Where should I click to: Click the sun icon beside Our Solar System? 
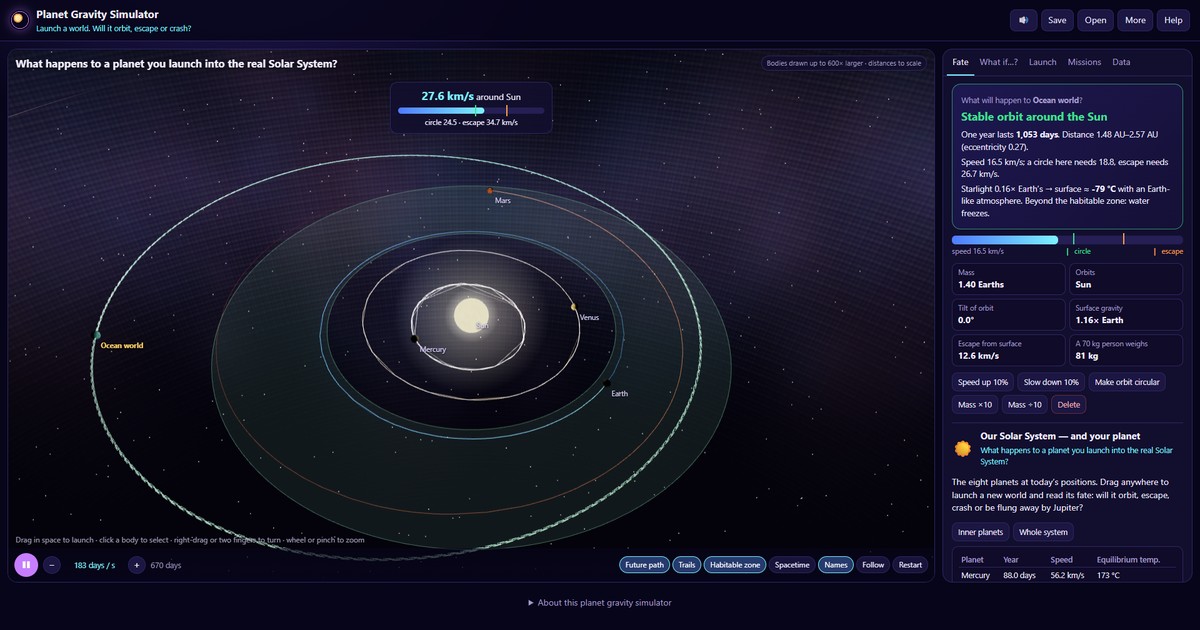pyautogui.click(x=963, y=449)
